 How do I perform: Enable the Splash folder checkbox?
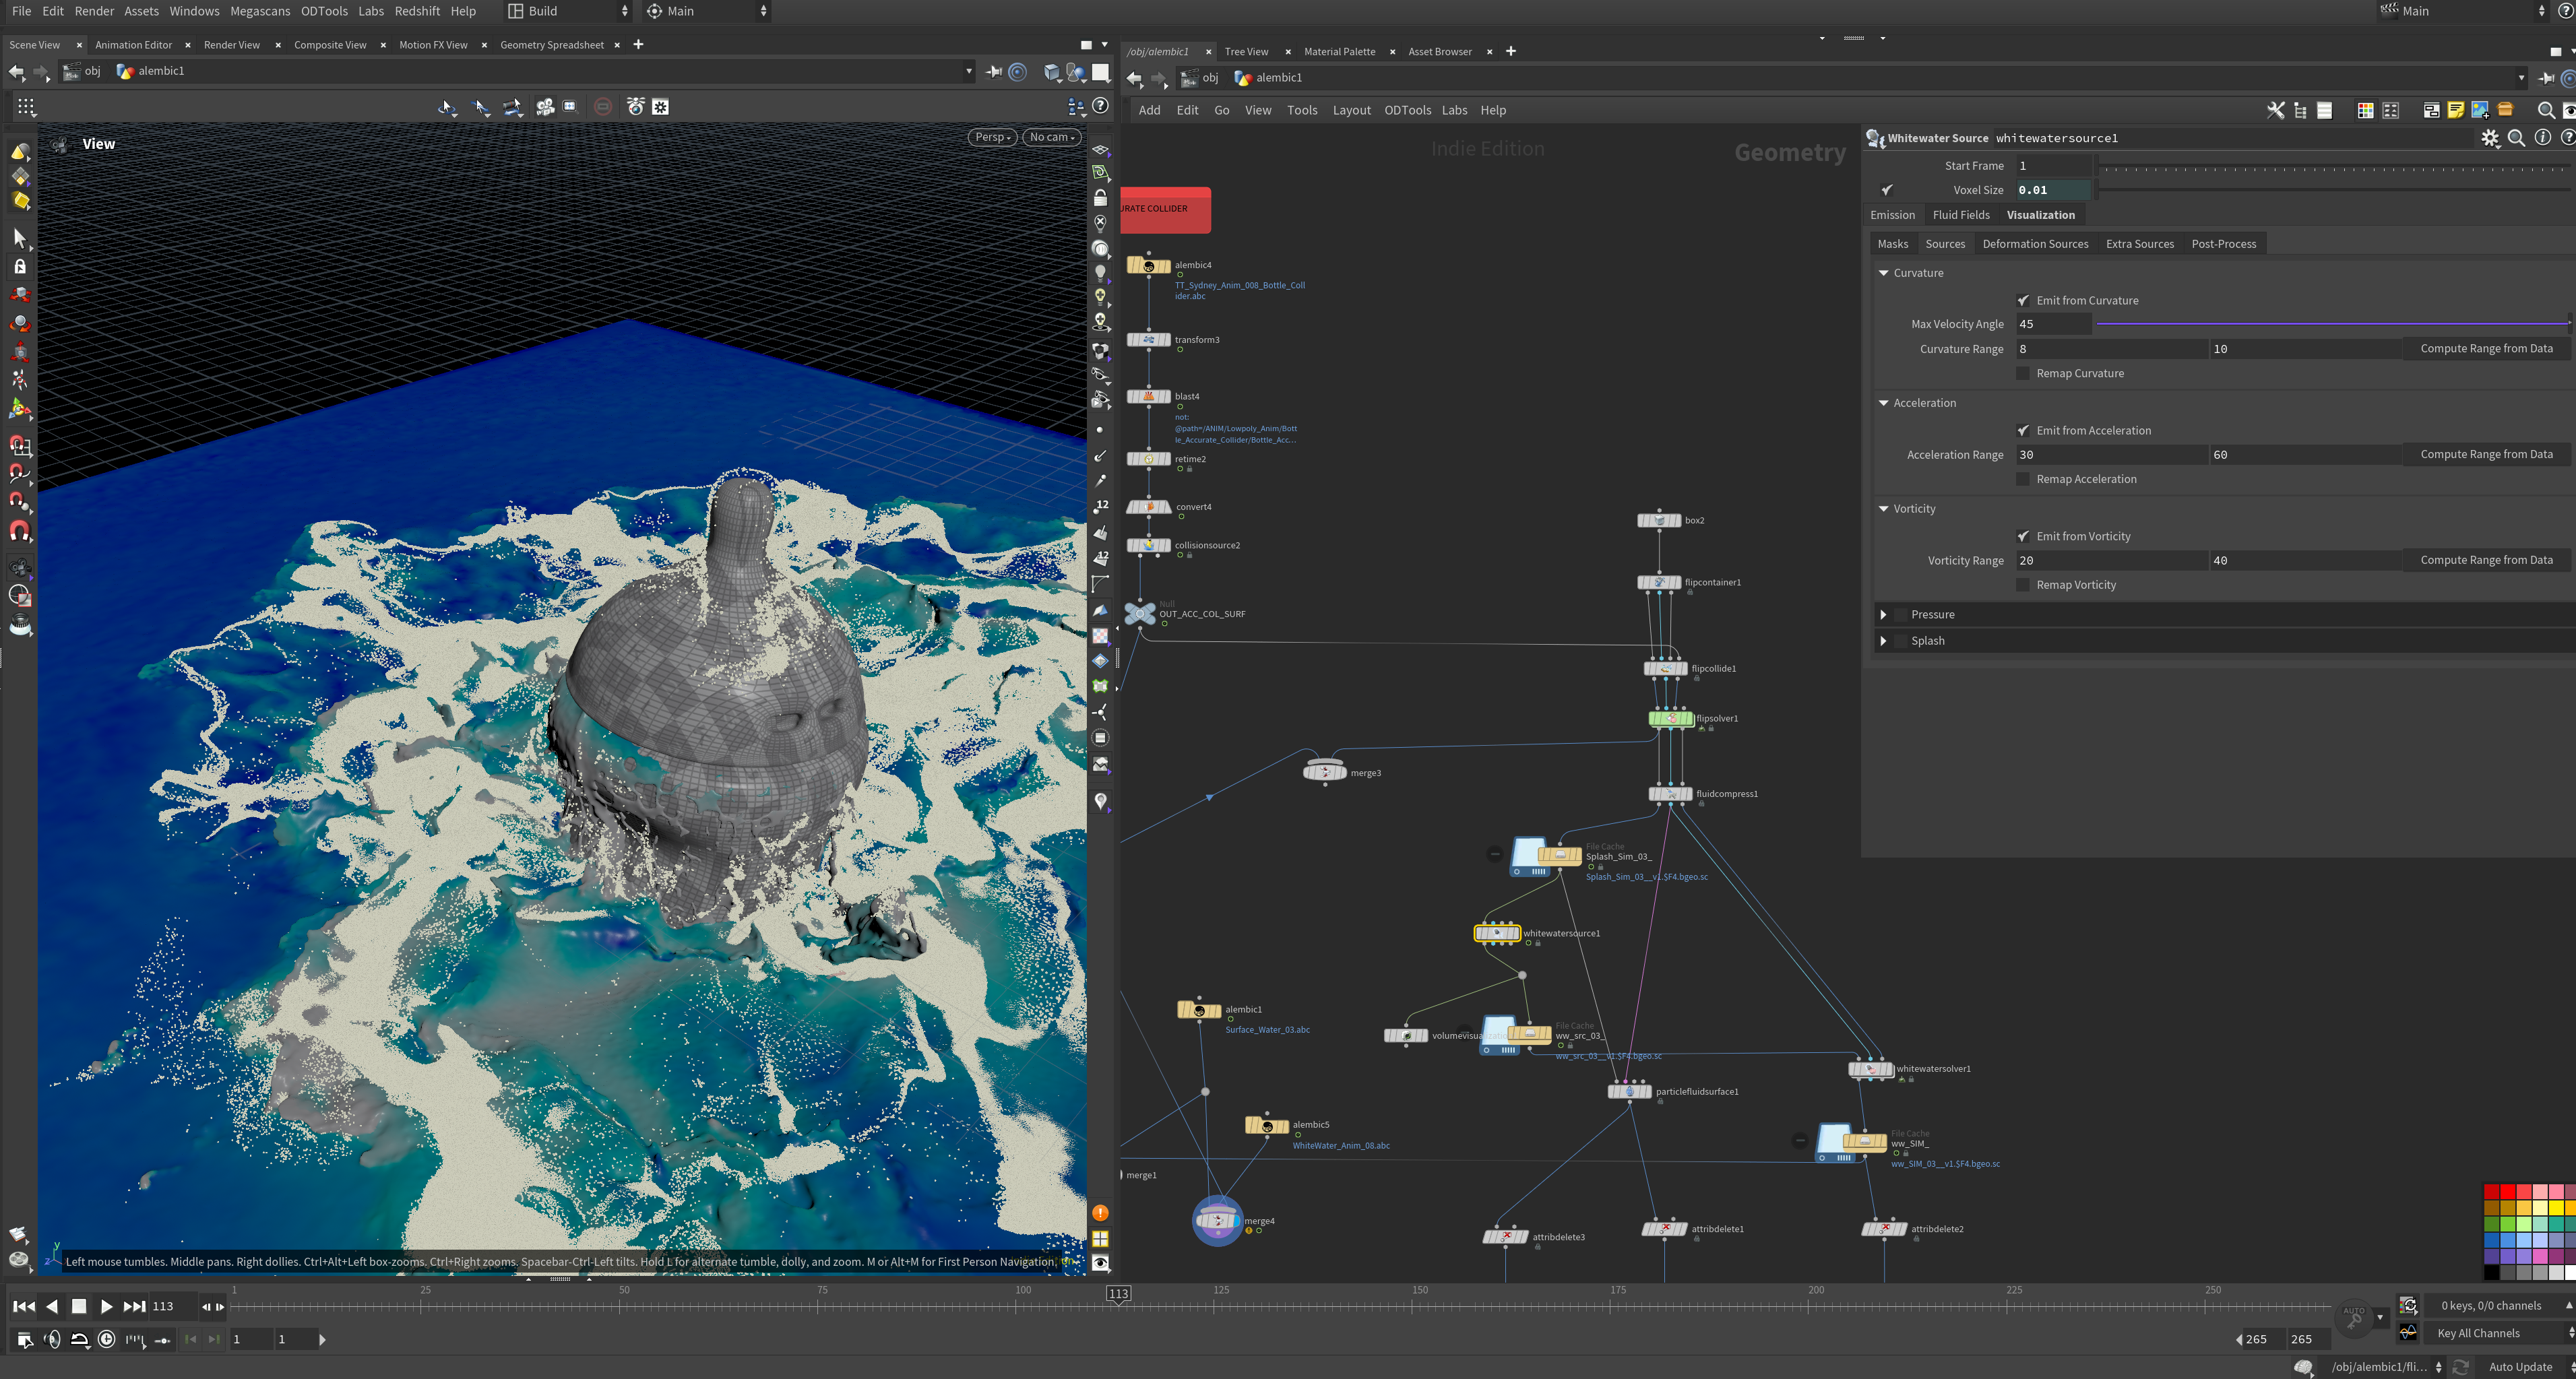click(x=1901, y=641)
